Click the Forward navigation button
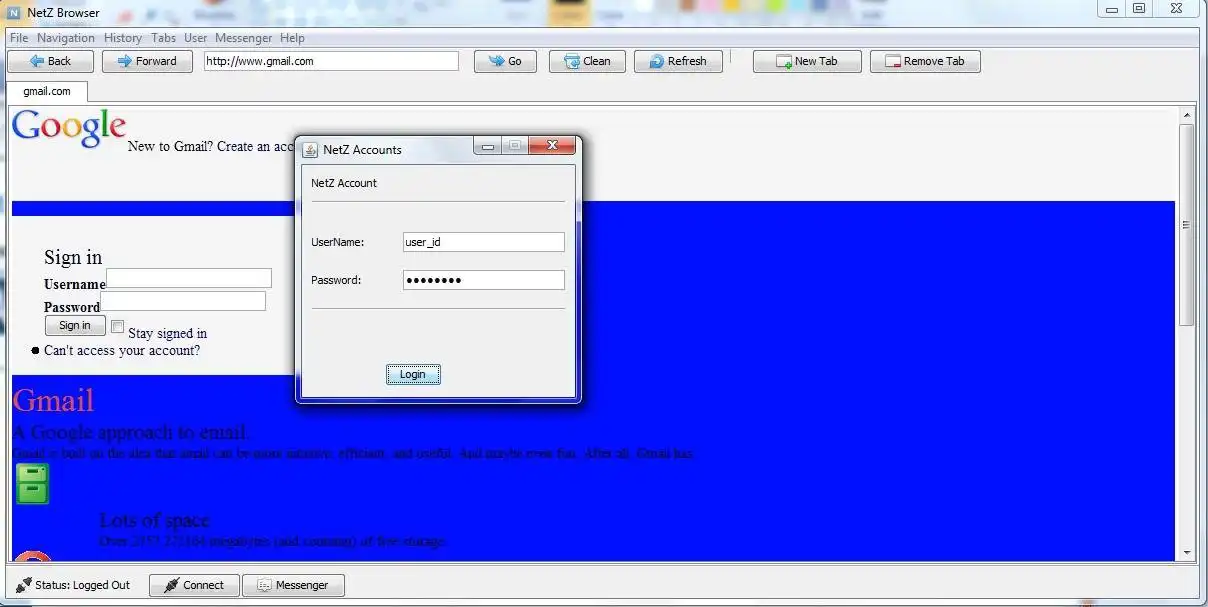This screenshot has width=1208, height=607. click(147, 61)
